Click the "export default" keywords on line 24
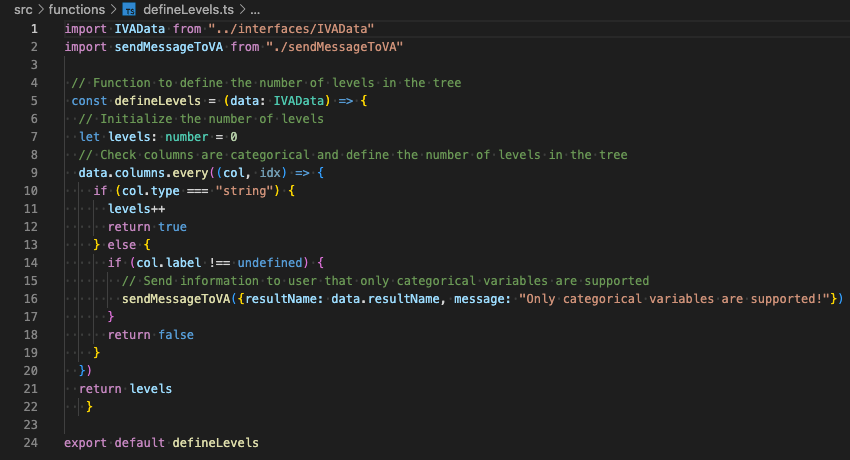Screen dimensions: 850x460 tap(114, 443)
